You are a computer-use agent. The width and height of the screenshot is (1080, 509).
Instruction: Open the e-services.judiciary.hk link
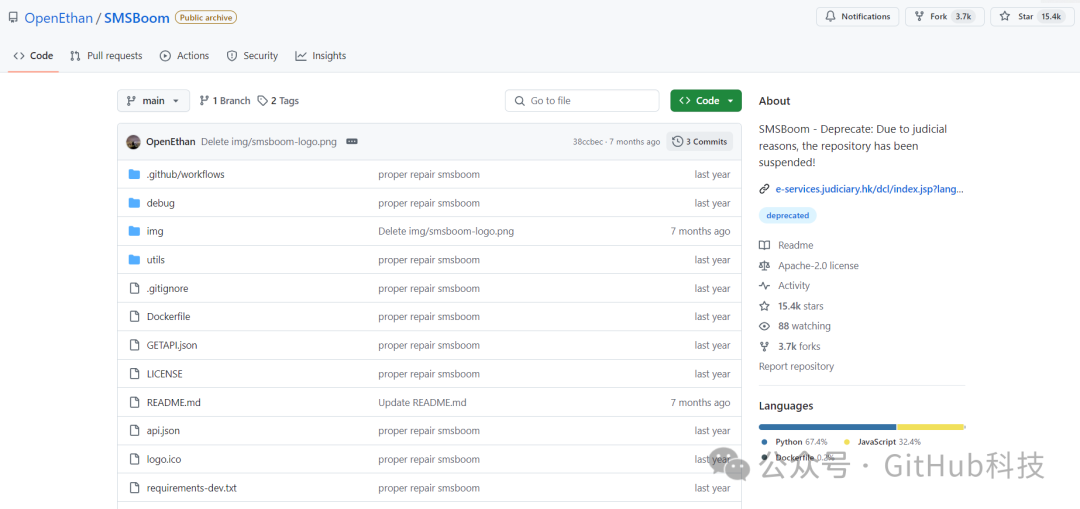(x=869, y=189)
